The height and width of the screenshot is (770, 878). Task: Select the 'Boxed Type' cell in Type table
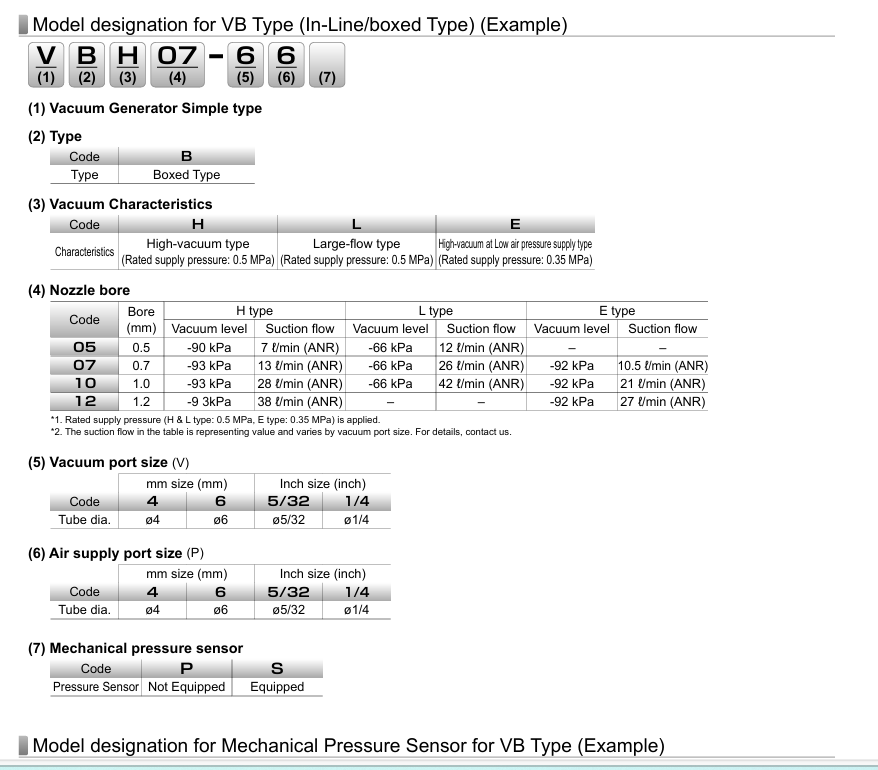[x=186, y=175]
